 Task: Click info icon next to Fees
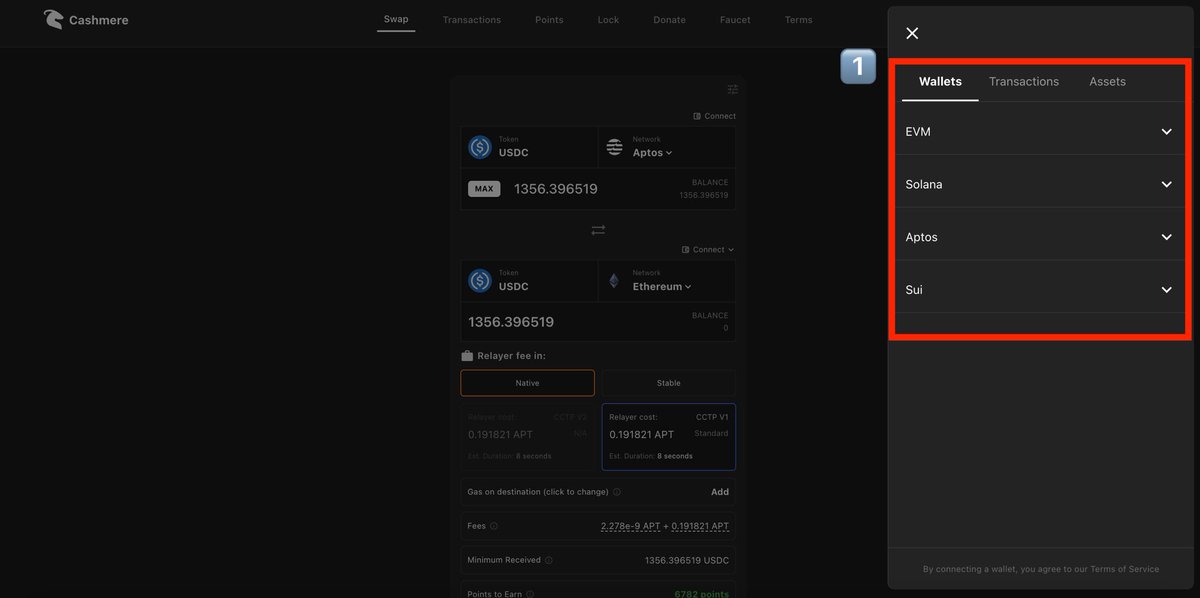click(x=495, y=526)
